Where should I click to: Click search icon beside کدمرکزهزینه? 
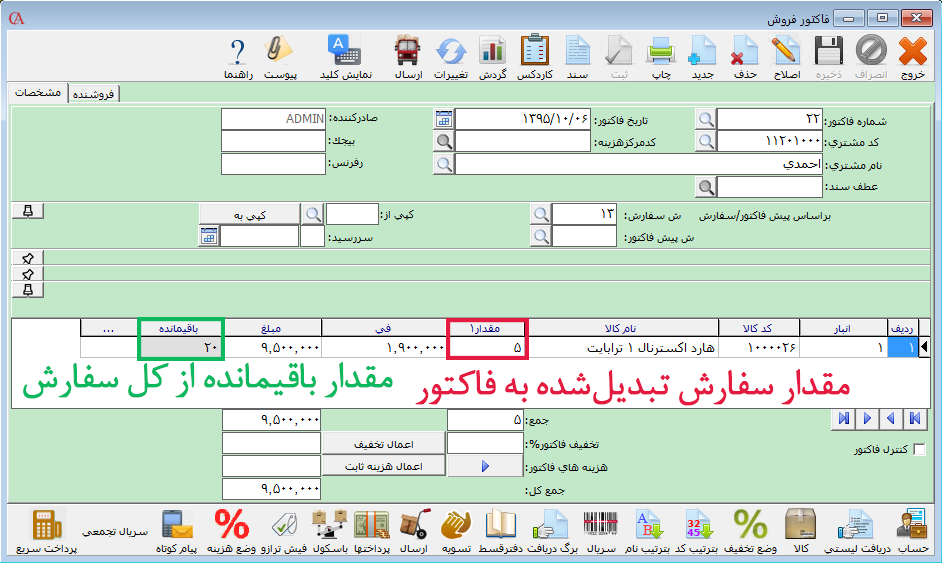point(444,141)
